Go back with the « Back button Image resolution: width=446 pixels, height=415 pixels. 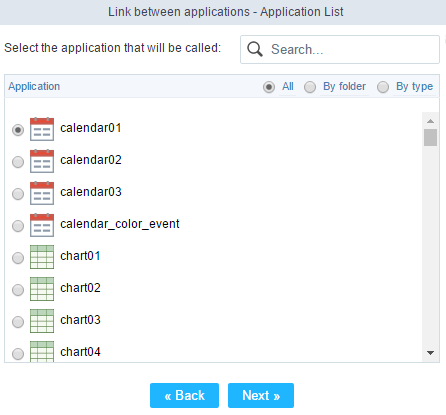click(x=184, y=395)
